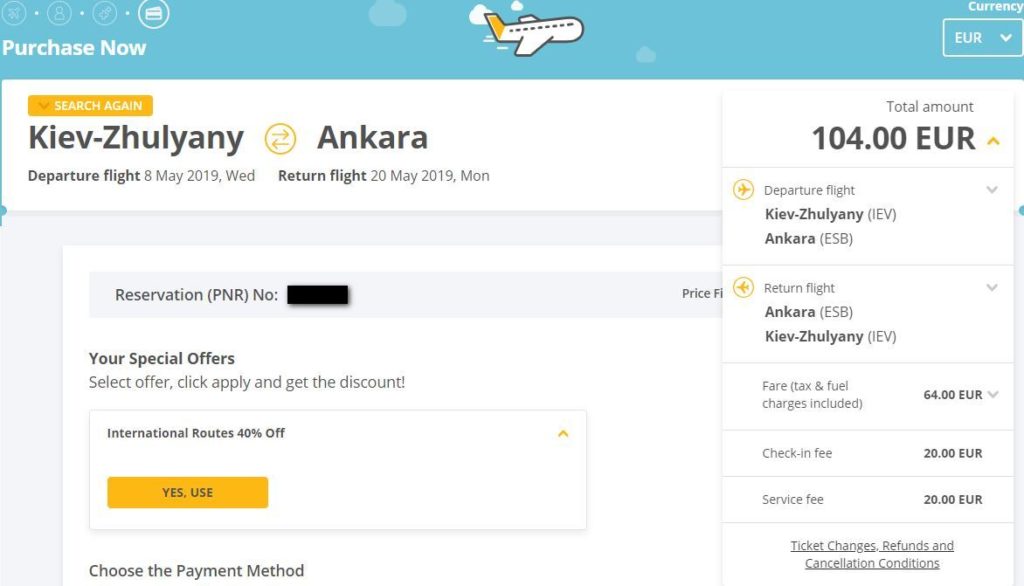
Task: Click the SEARCH AGAIN button
Action: (90, 106)
